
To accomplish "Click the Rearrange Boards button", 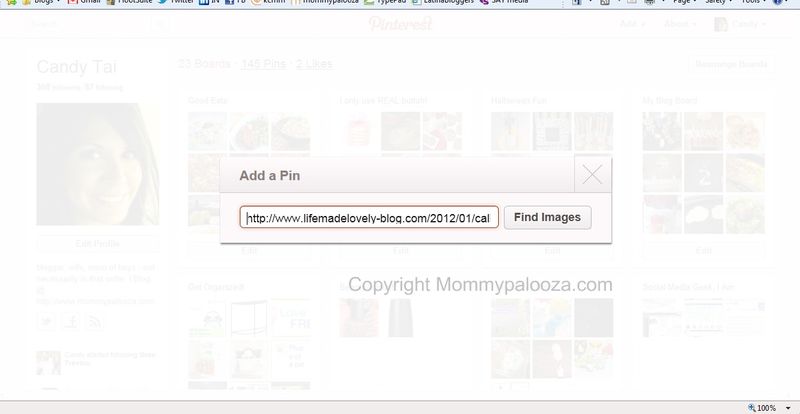I will (x=731, y=64).
